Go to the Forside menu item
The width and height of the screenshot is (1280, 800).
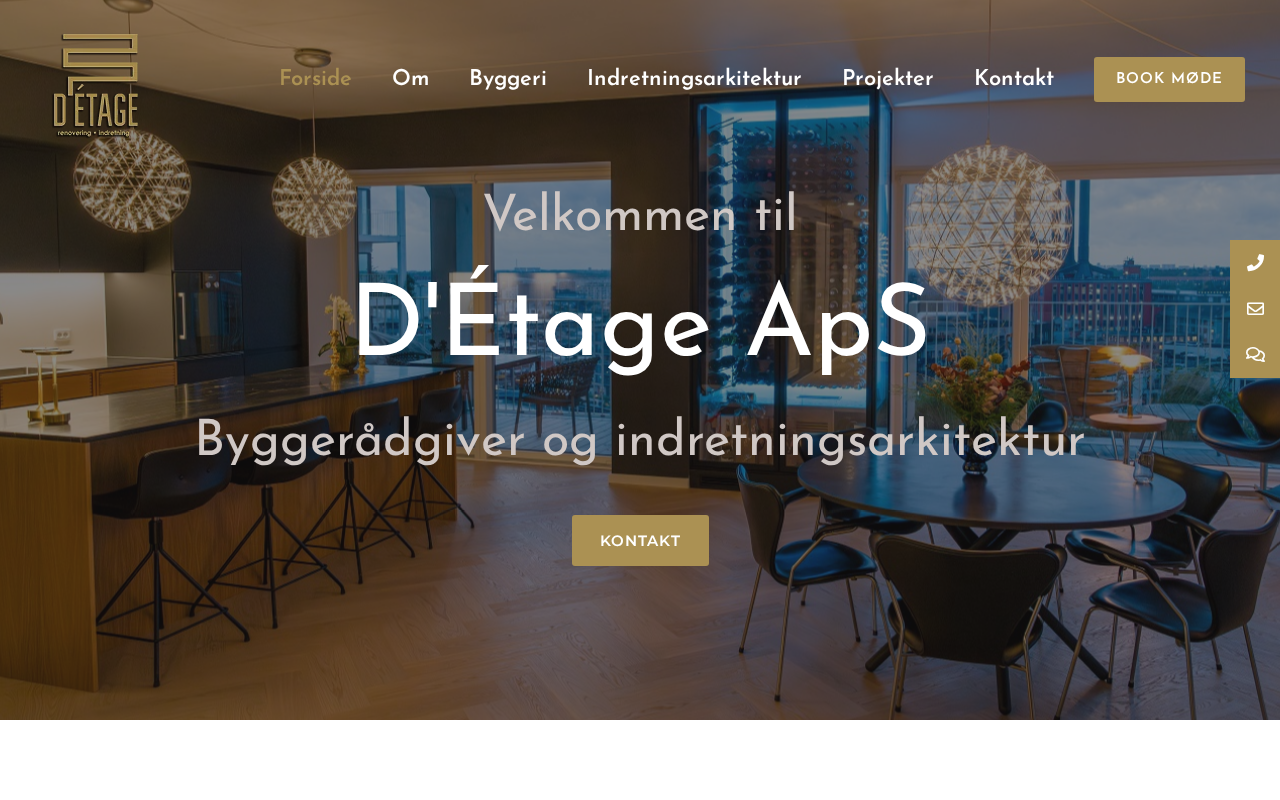point(315,79)
